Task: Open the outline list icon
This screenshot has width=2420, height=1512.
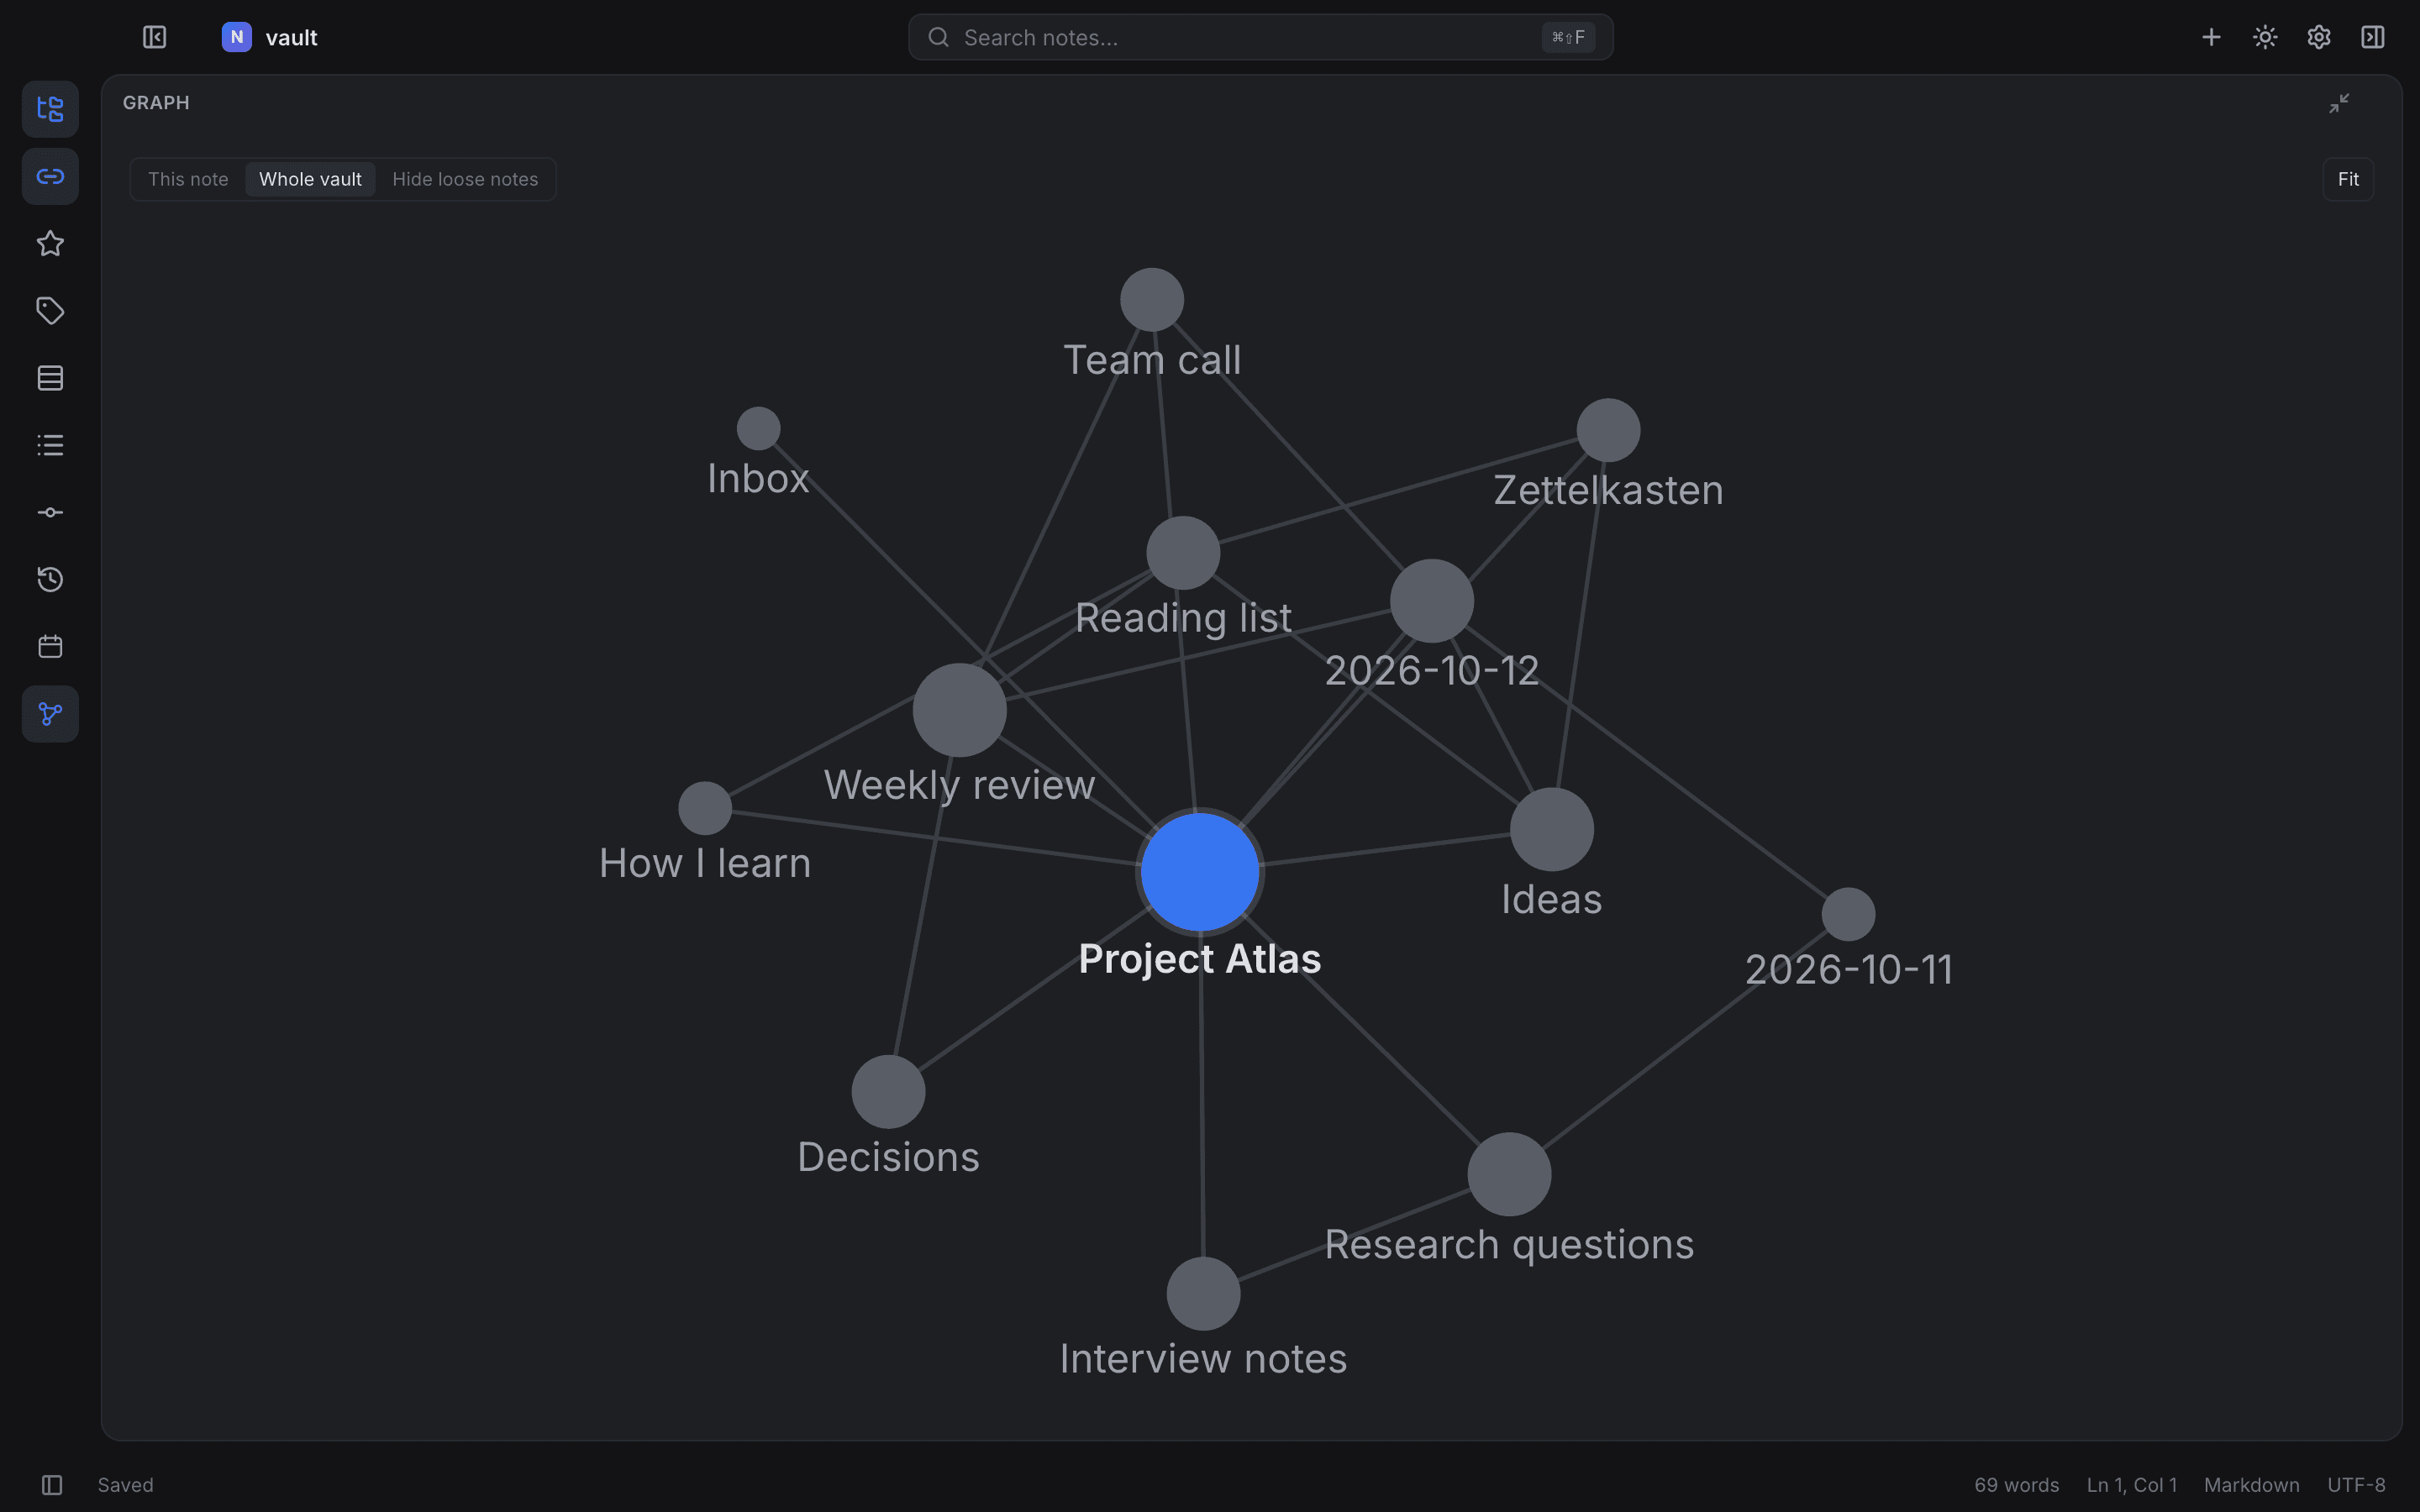Action: click(x=50, y=445)
